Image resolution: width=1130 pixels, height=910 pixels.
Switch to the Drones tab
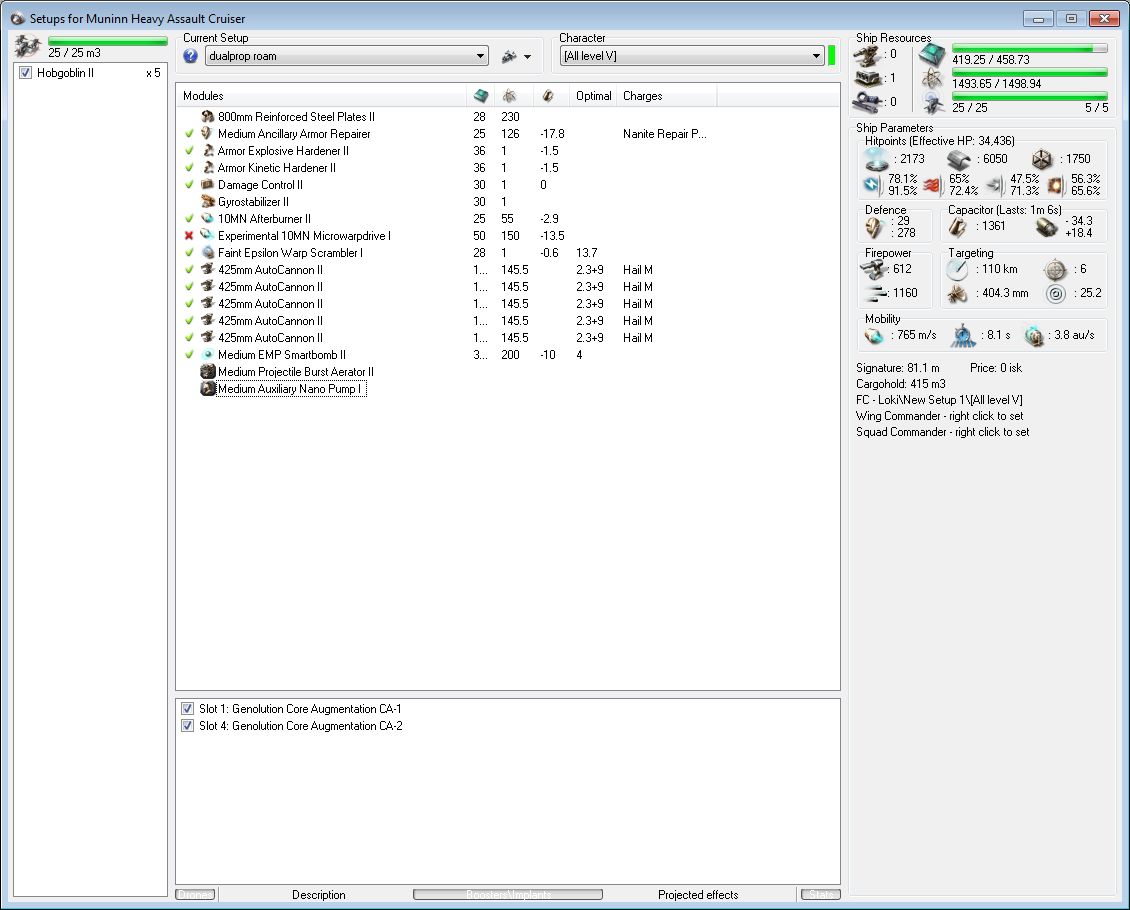point(195,894)
